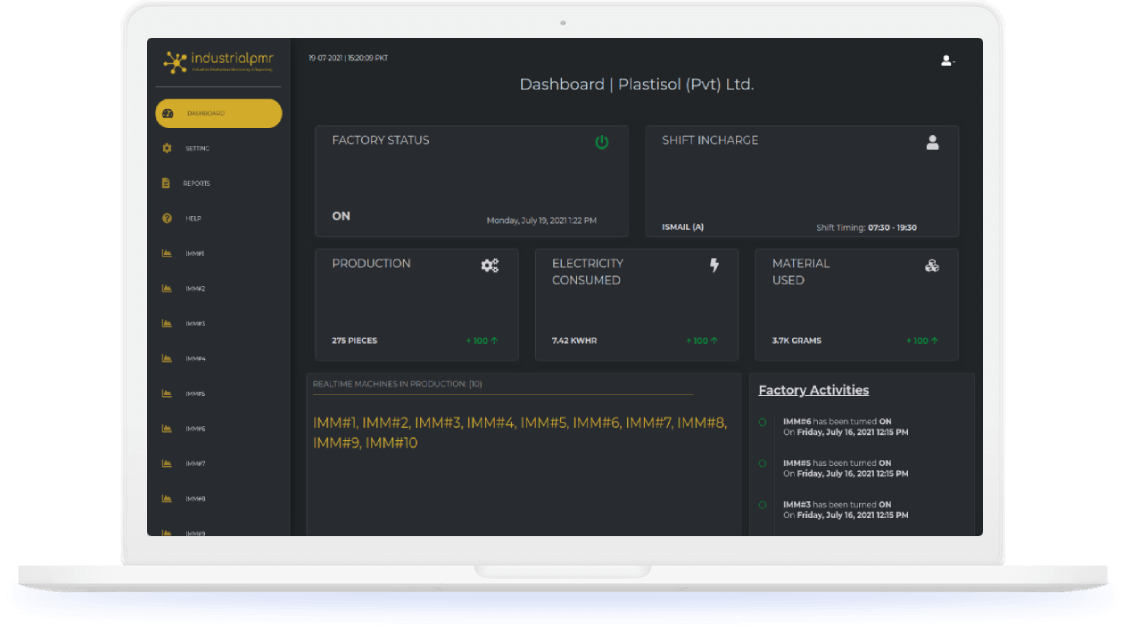Click the Dashboard | Plastisol (Pvt) Ltd. title
The width and height of the screenshot is (1126, 630).
(x=636, y=85)
